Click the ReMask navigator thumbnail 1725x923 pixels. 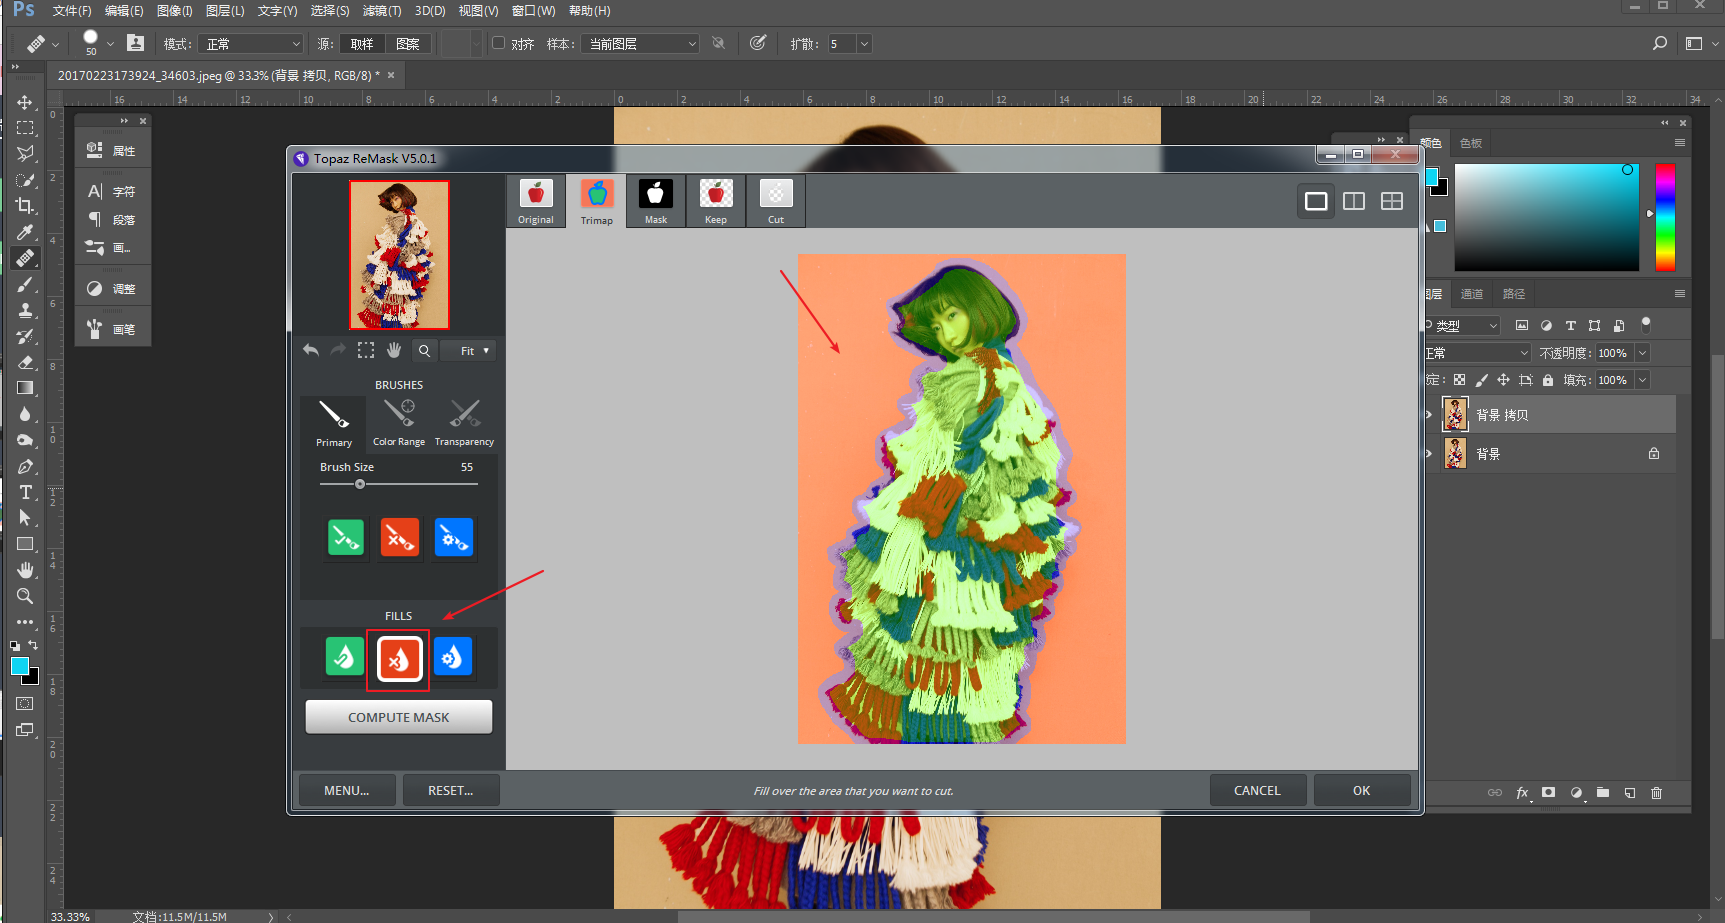(x=399, y=255)
